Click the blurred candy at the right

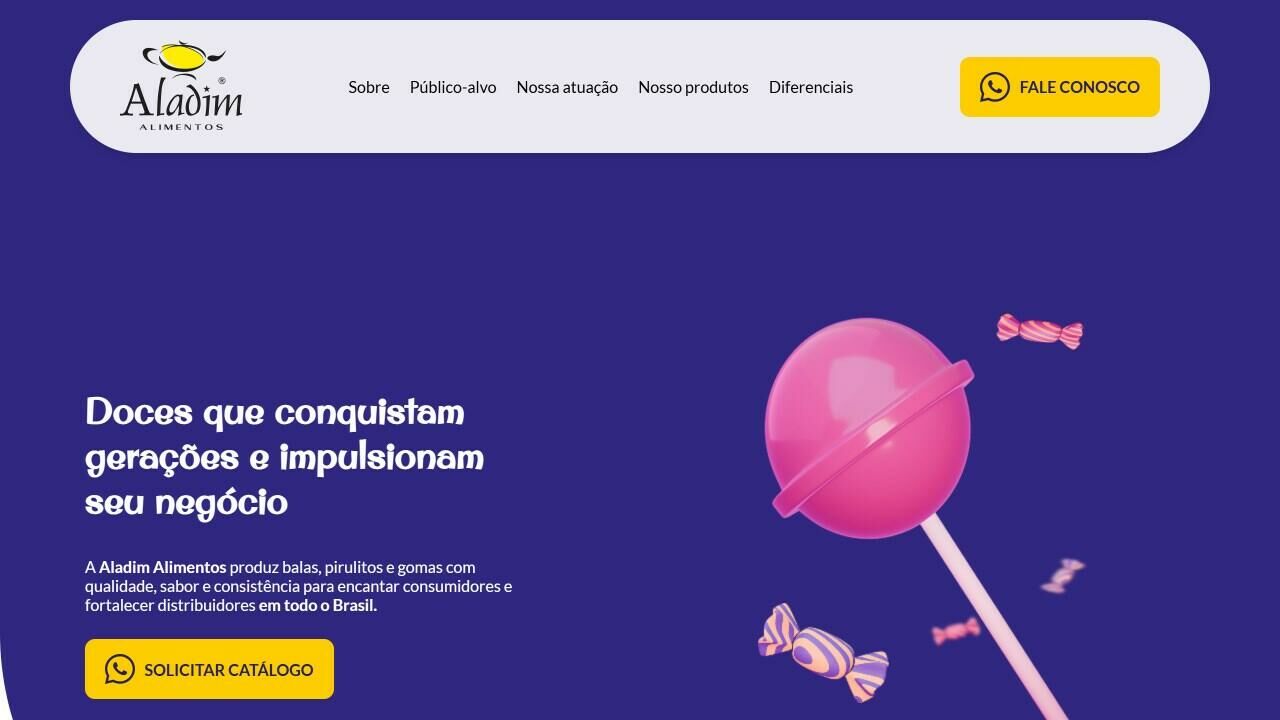(x=1063, y=575)
